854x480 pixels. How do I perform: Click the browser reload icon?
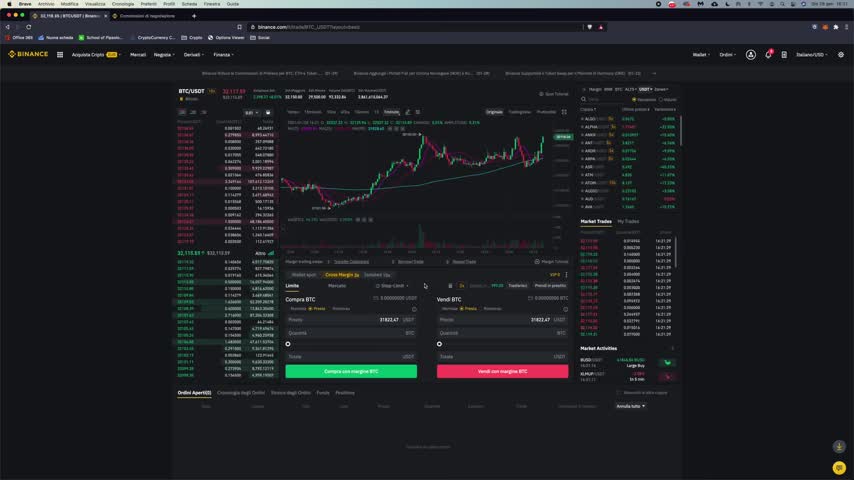pos(29,27)
